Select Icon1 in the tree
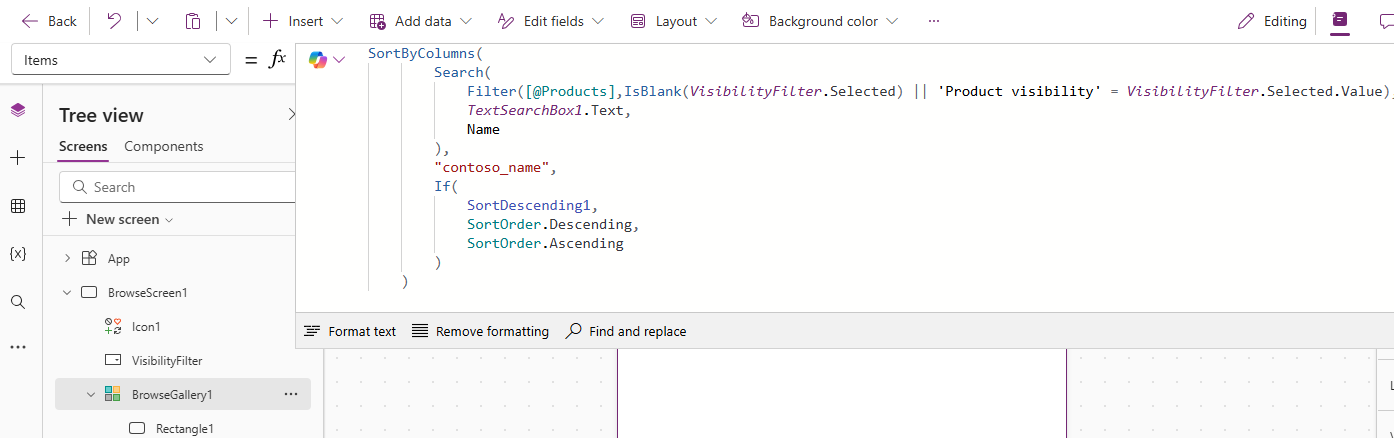The height and width of the screenshot is (438, 1394). [x=146, y=327]
